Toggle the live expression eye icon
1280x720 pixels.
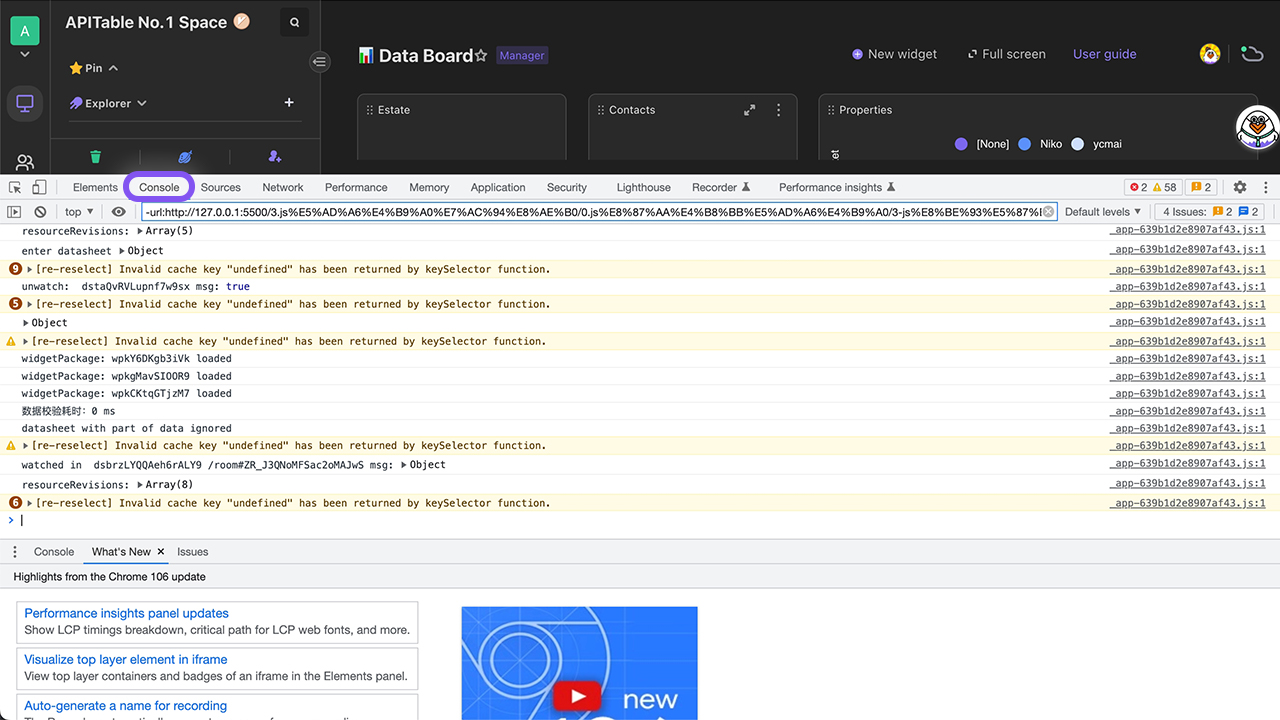(x=119, y=212)
